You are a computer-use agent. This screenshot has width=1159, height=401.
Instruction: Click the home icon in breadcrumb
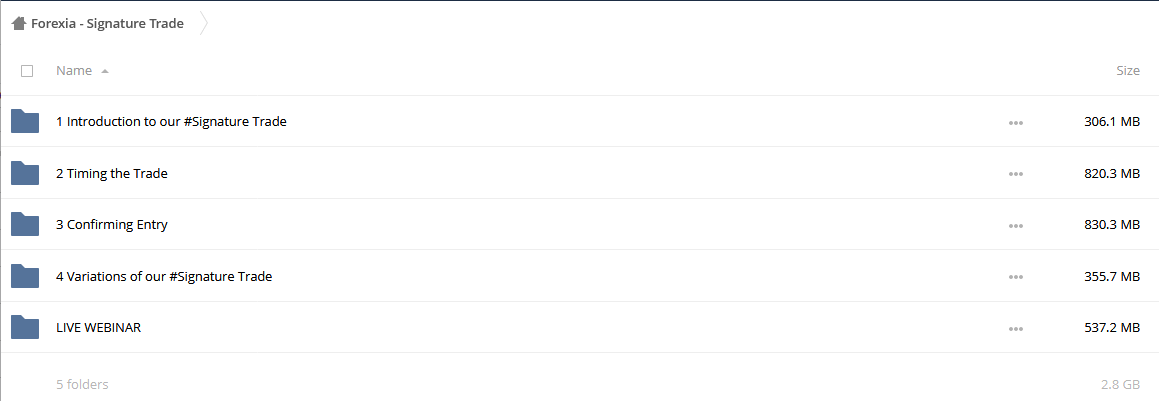(x=19, y=24)
